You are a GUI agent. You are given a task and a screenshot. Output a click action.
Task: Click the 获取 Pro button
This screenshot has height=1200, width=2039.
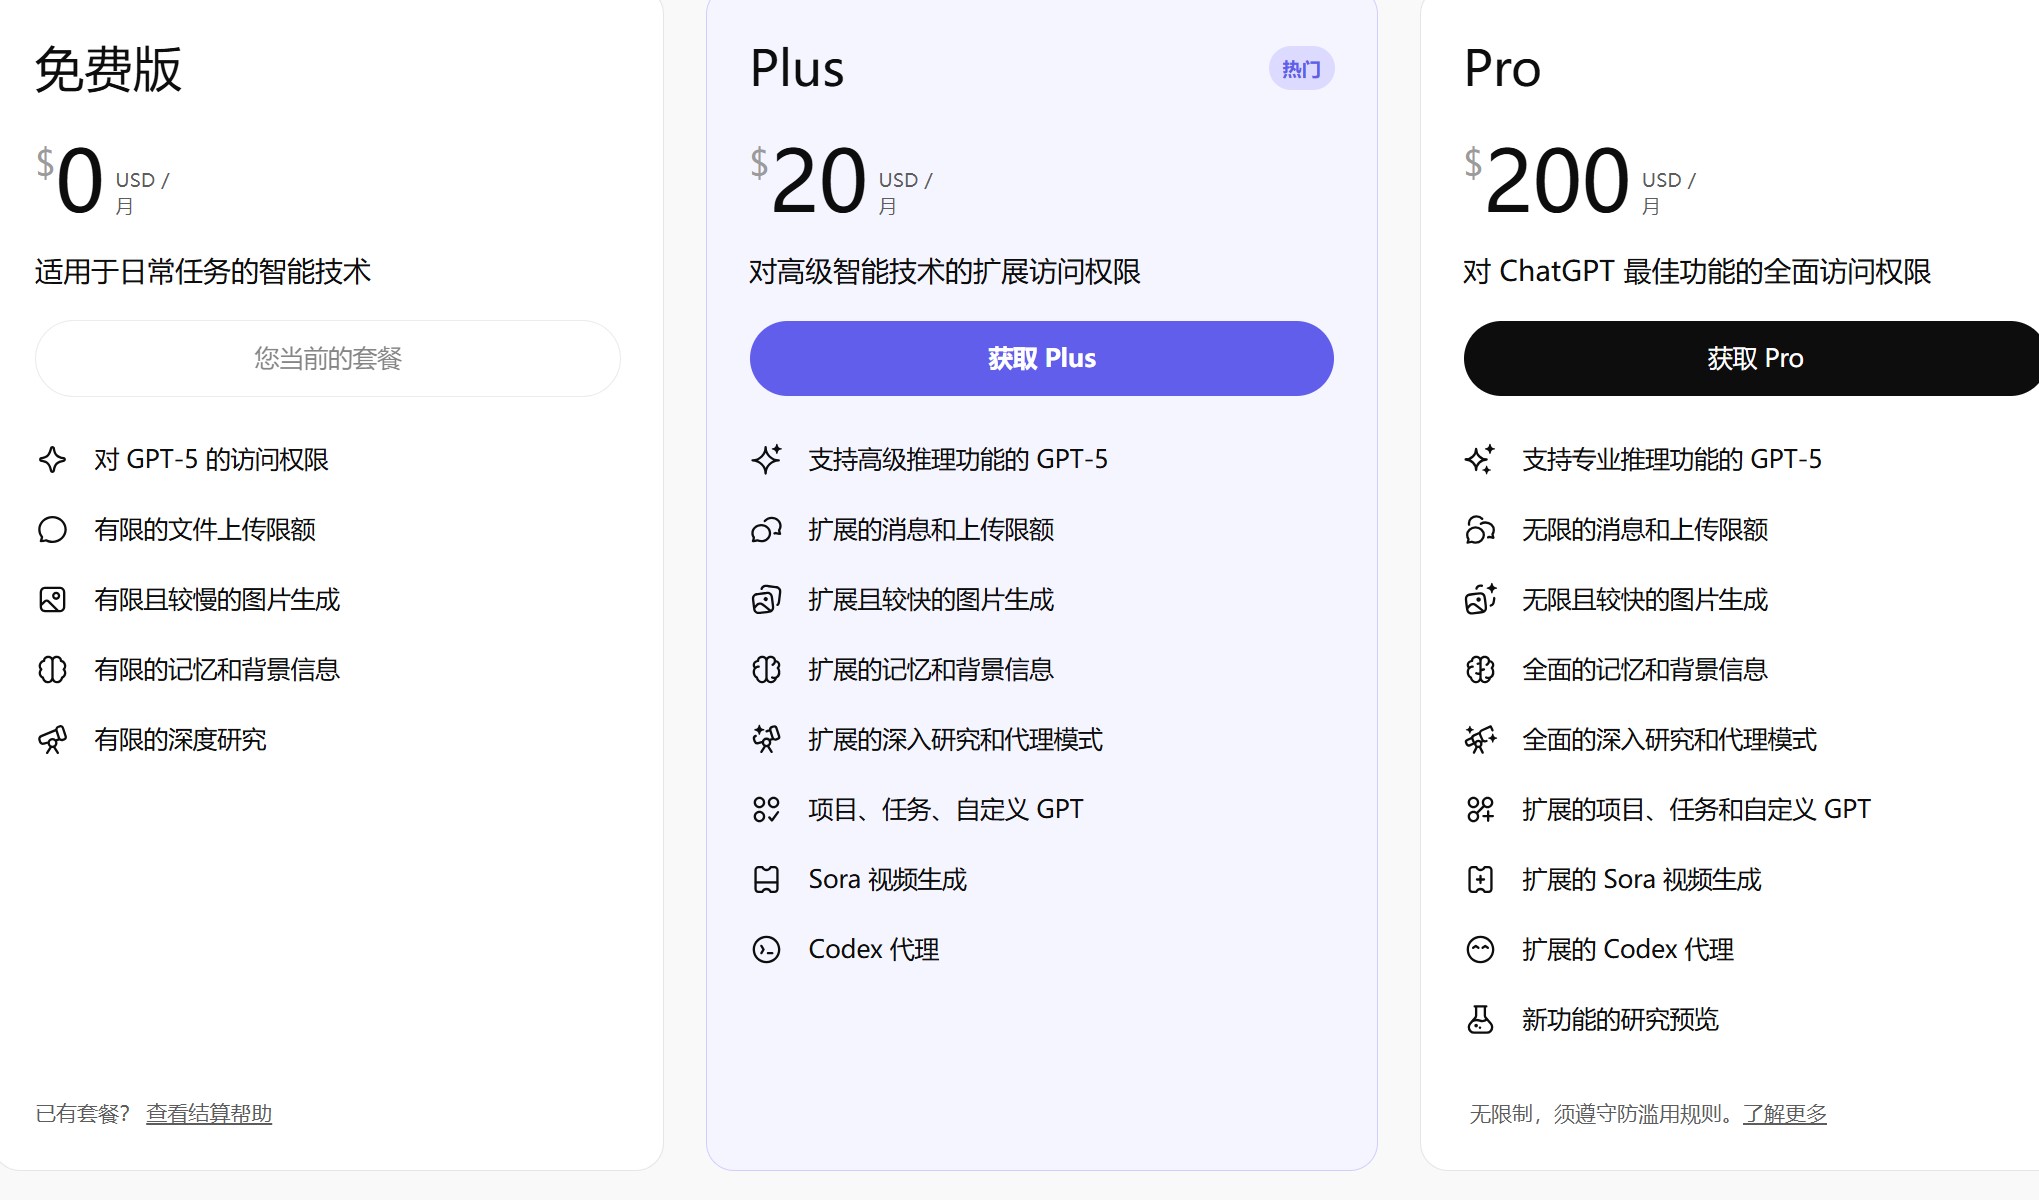1751,358
